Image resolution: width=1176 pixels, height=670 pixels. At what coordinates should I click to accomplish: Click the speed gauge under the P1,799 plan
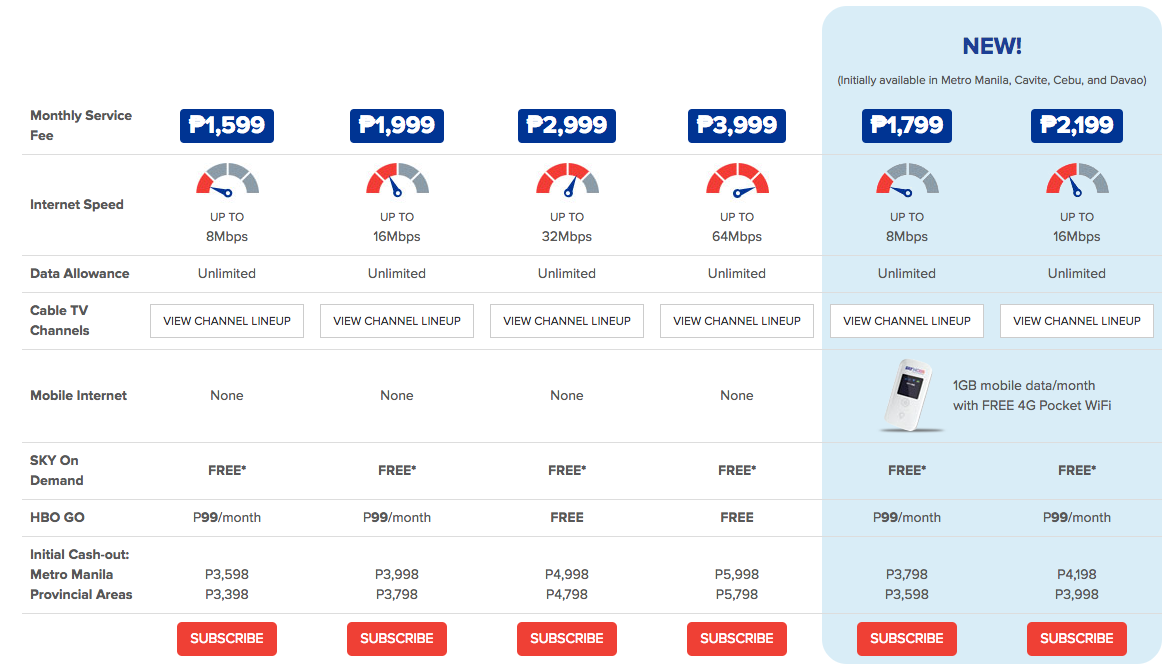[x=907, y=180]
